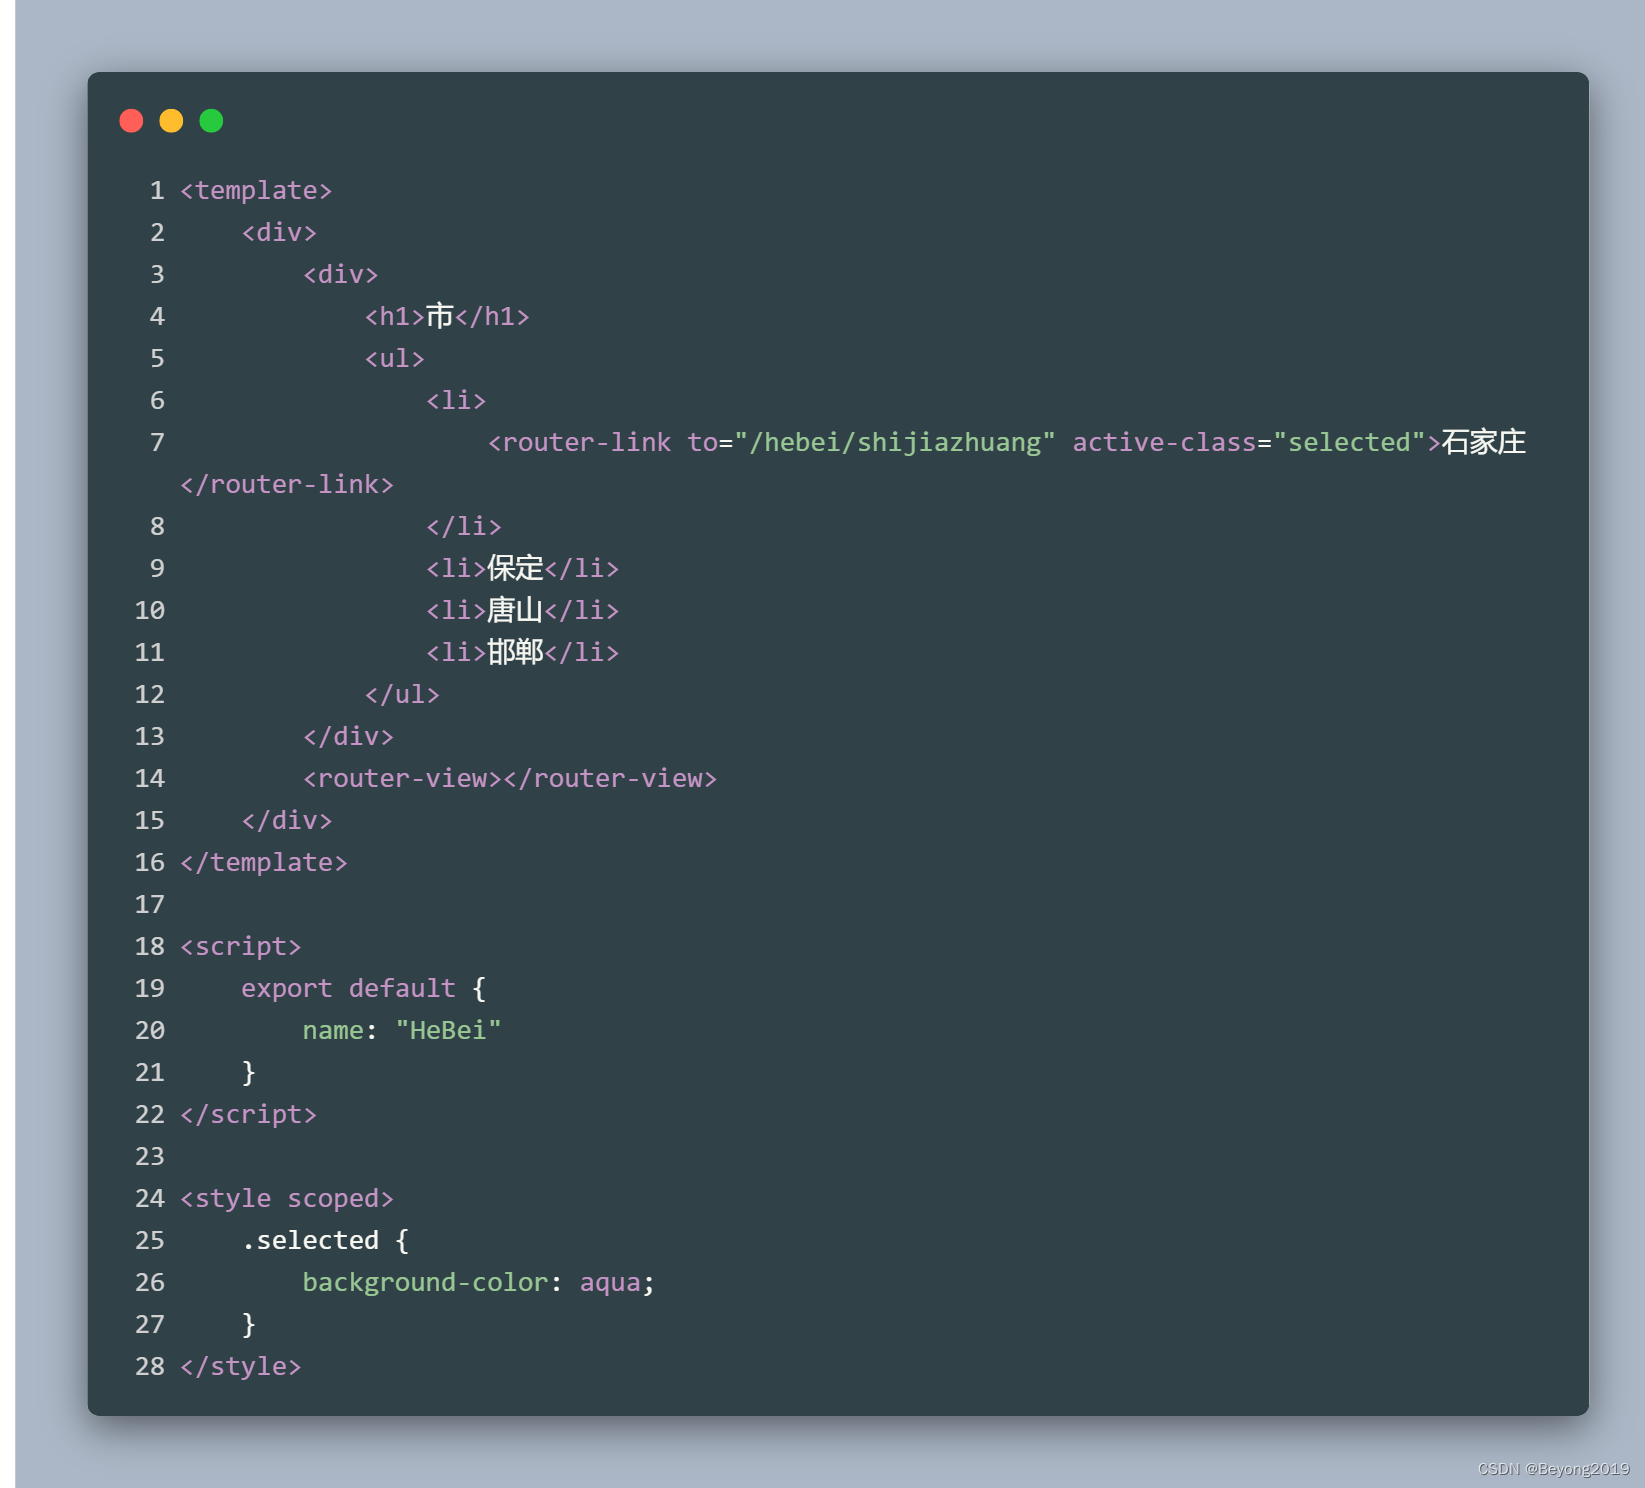1645x1488 pixels.
Task: Click the closing </style> tag
Action: tap(241, 1366)
